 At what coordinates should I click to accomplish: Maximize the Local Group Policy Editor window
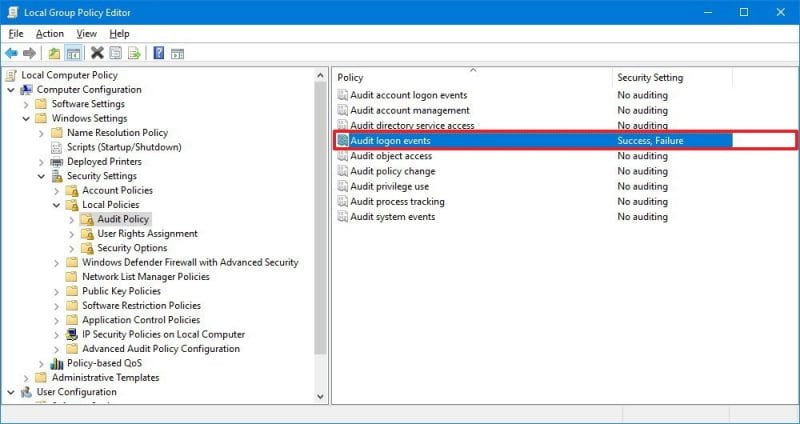coord(744,12)
